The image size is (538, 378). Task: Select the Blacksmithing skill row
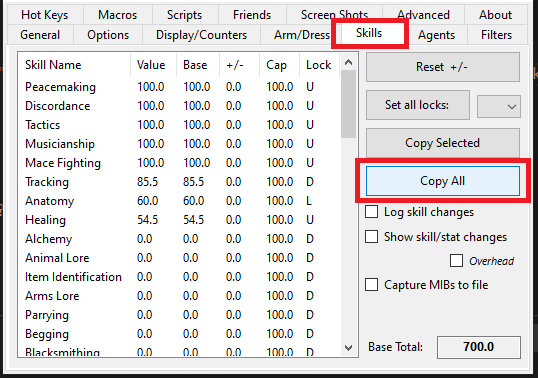[179, 351]
